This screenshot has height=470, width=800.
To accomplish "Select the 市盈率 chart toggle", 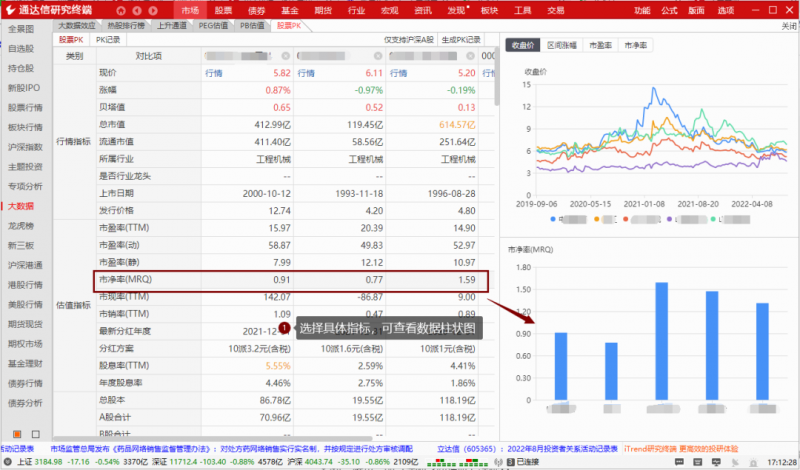I will click(601, 45).
